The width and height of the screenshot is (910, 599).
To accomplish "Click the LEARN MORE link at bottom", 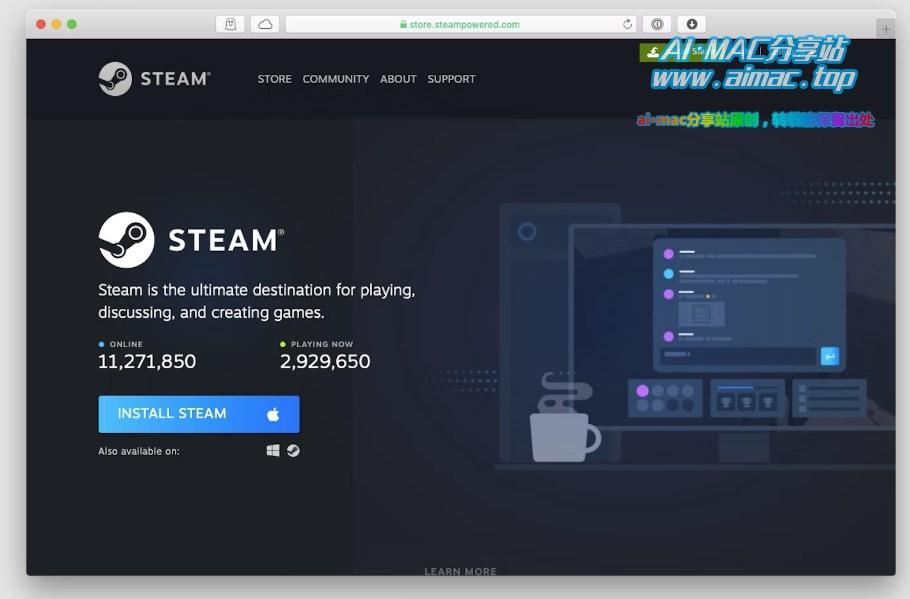I will [460, 571].
